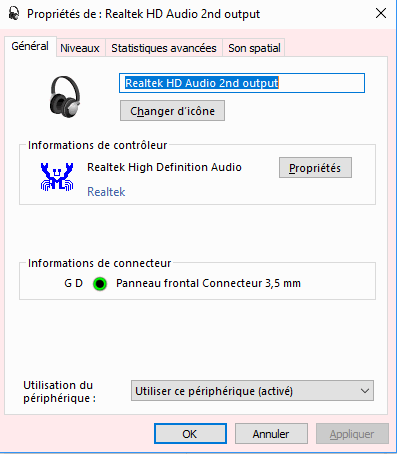
Task: Click the device name text field
Action: 242,83
